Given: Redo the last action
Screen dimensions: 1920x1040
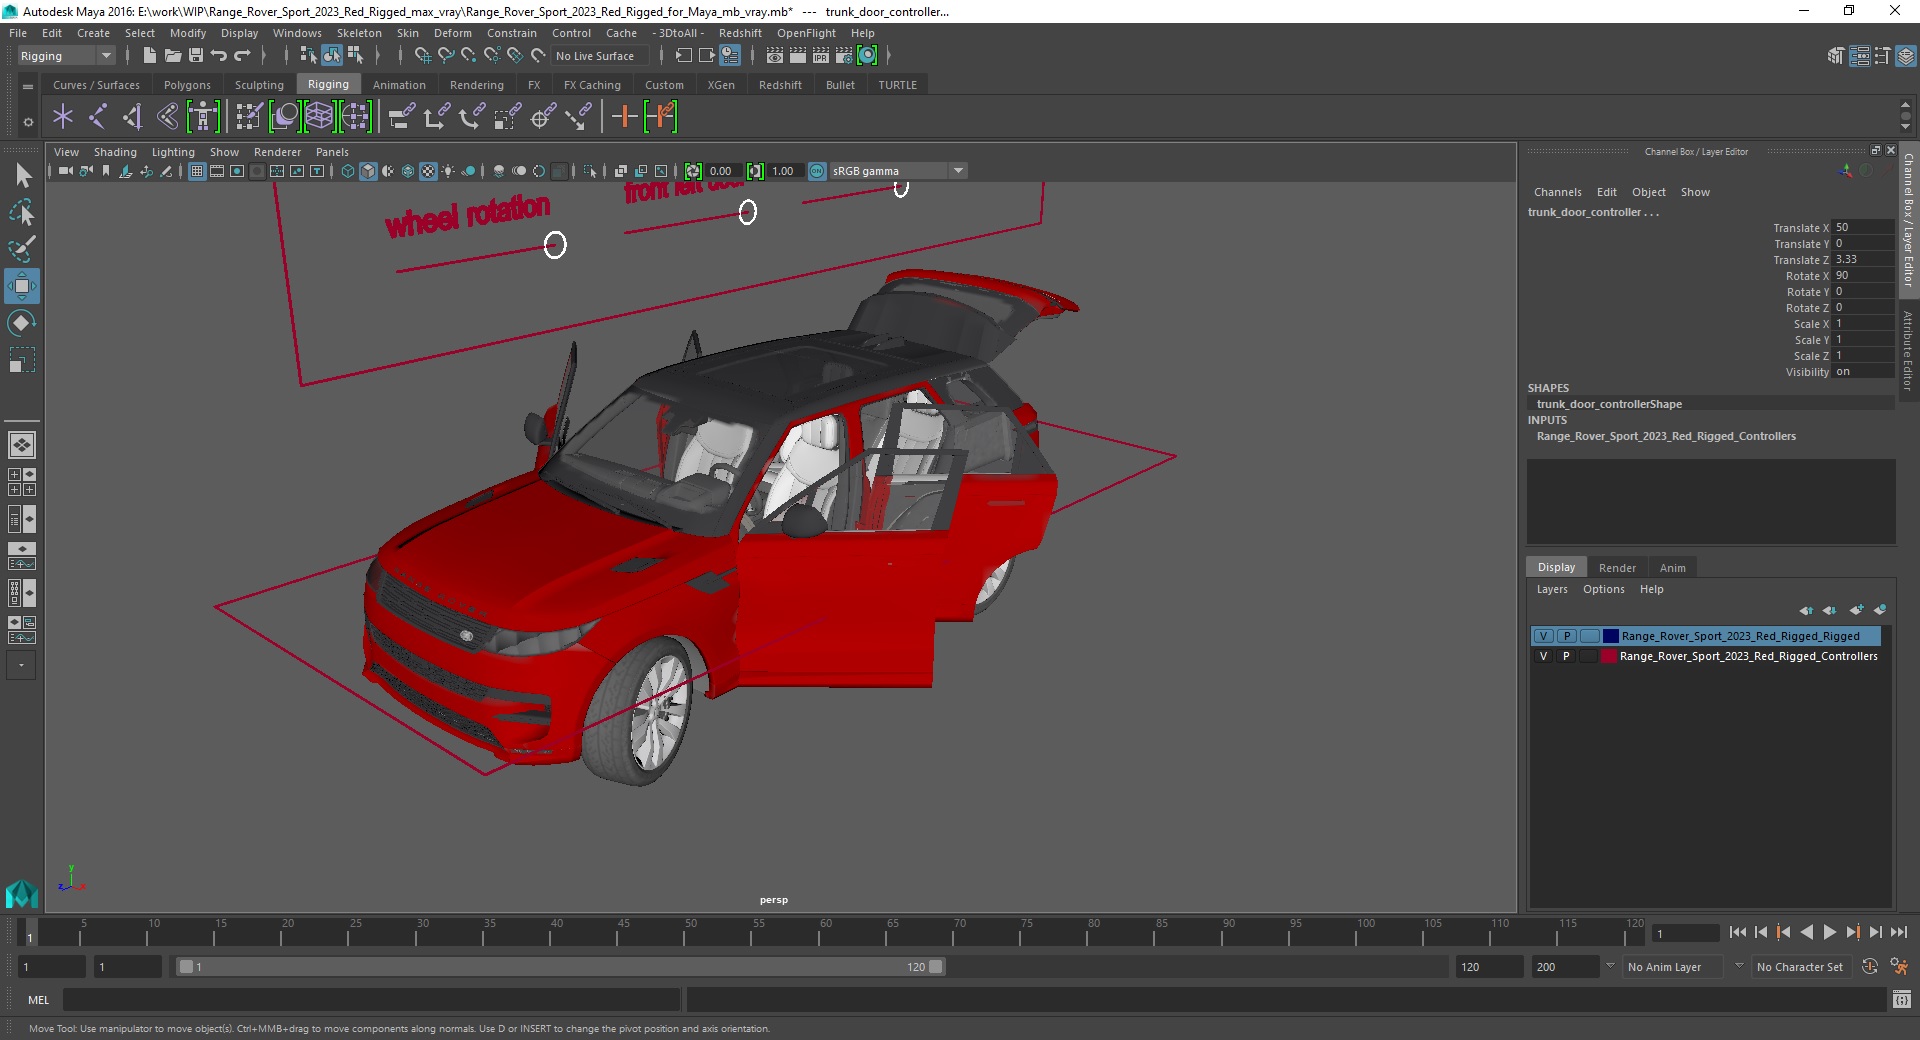Looking at the screenshot, I should tap(242, 56).
